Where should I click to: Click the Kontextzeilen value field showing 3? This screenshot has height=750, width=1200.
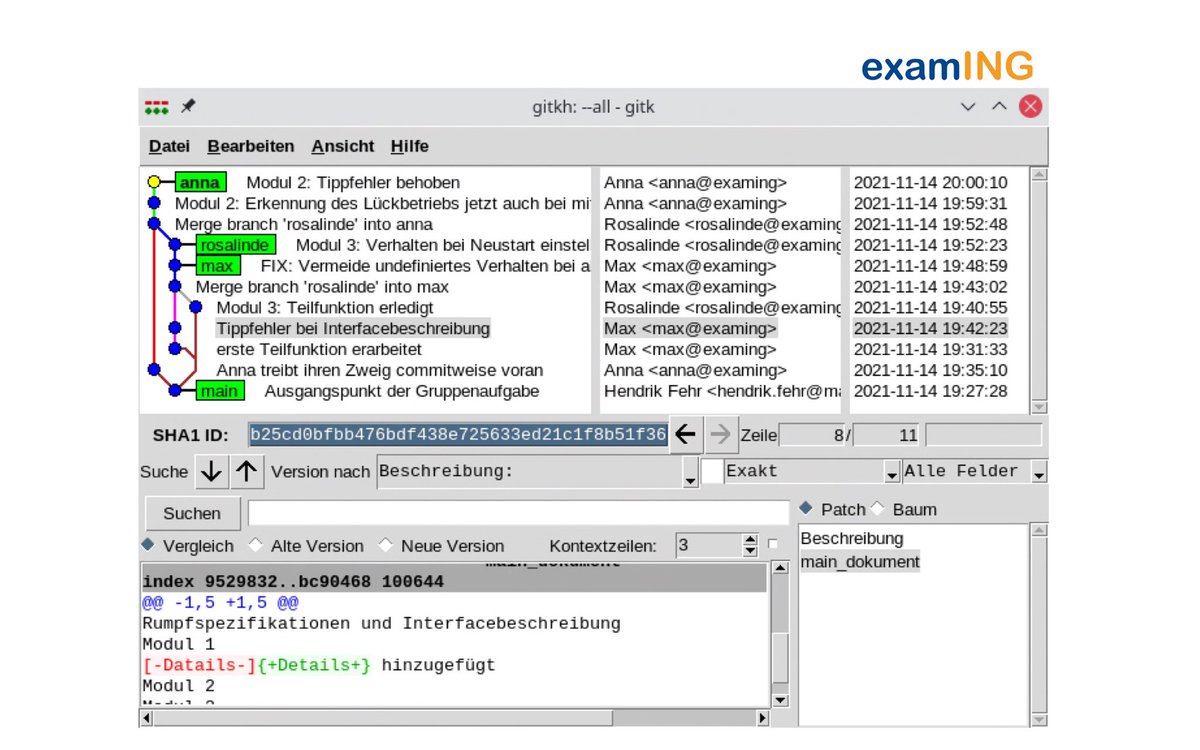(x=708, y=545)
